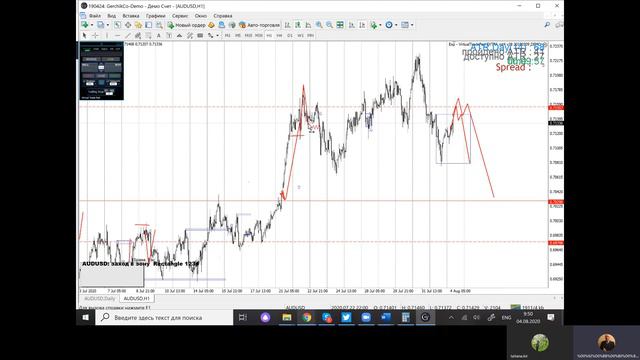Open Task View in taskbar
The height and width of the screenshot is (360, 640).
tap(243, 317)
